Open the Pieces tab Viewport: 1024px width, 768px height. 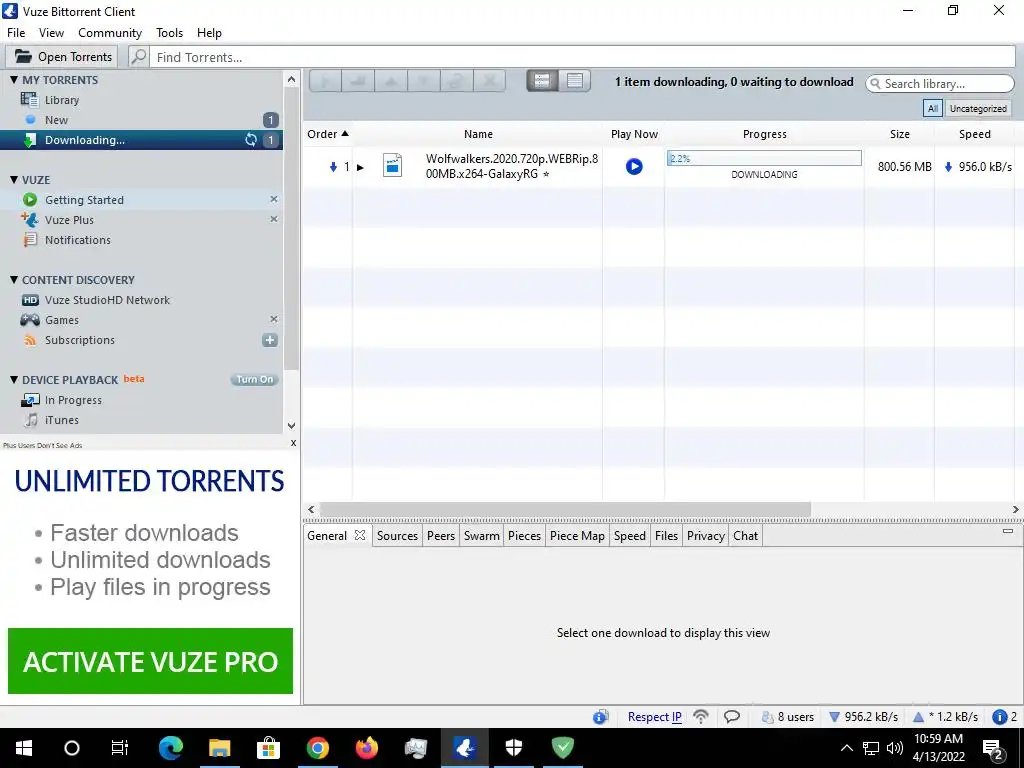pos(524,536)
